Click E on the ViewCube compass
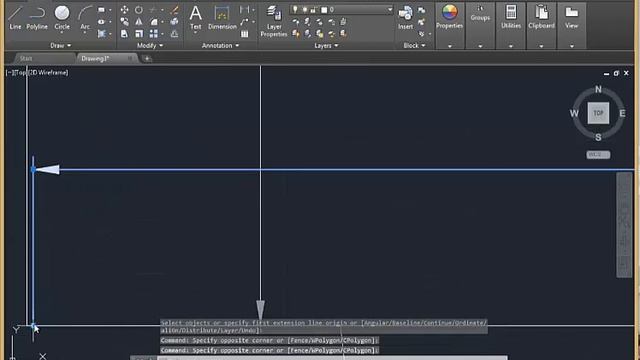640x360 pixels. (622, 113)
